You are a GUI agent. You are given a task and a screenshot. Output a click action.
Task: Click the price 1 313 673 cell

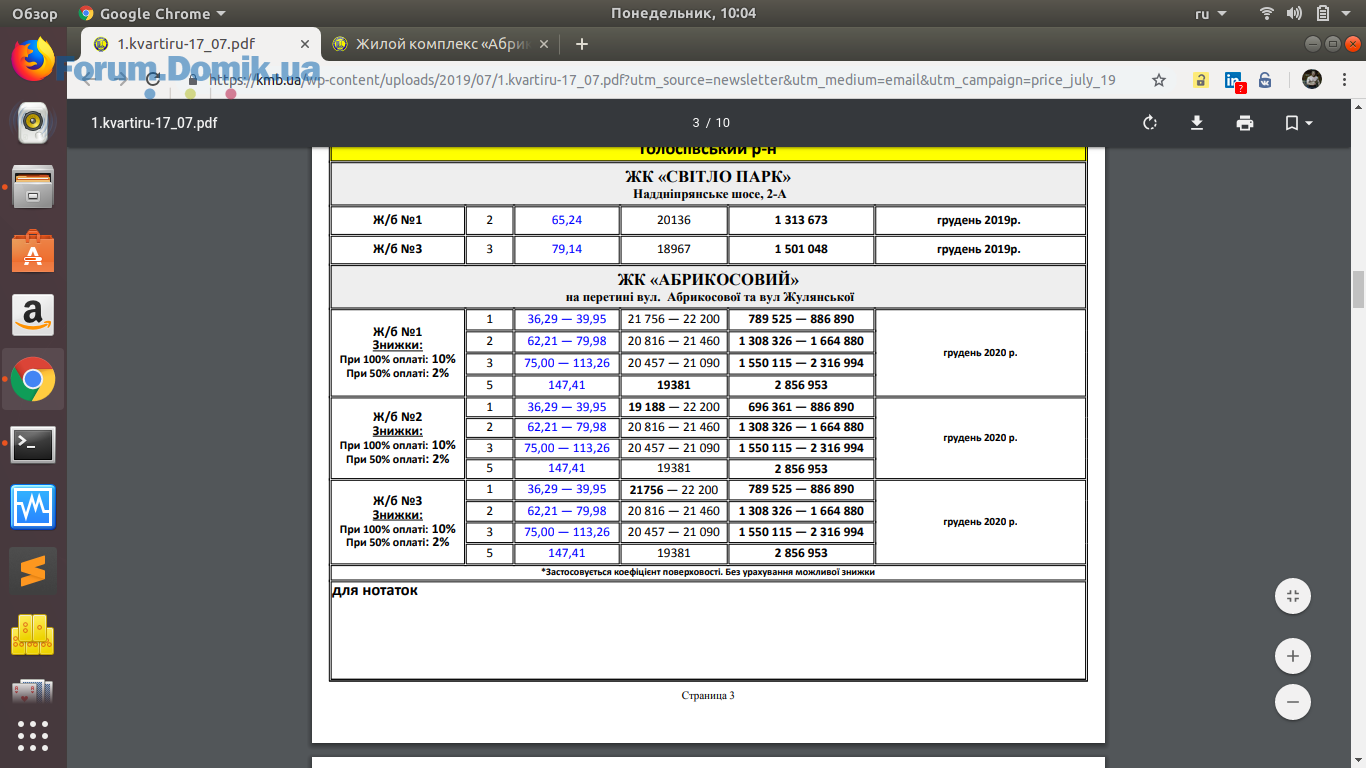(801, 220)
